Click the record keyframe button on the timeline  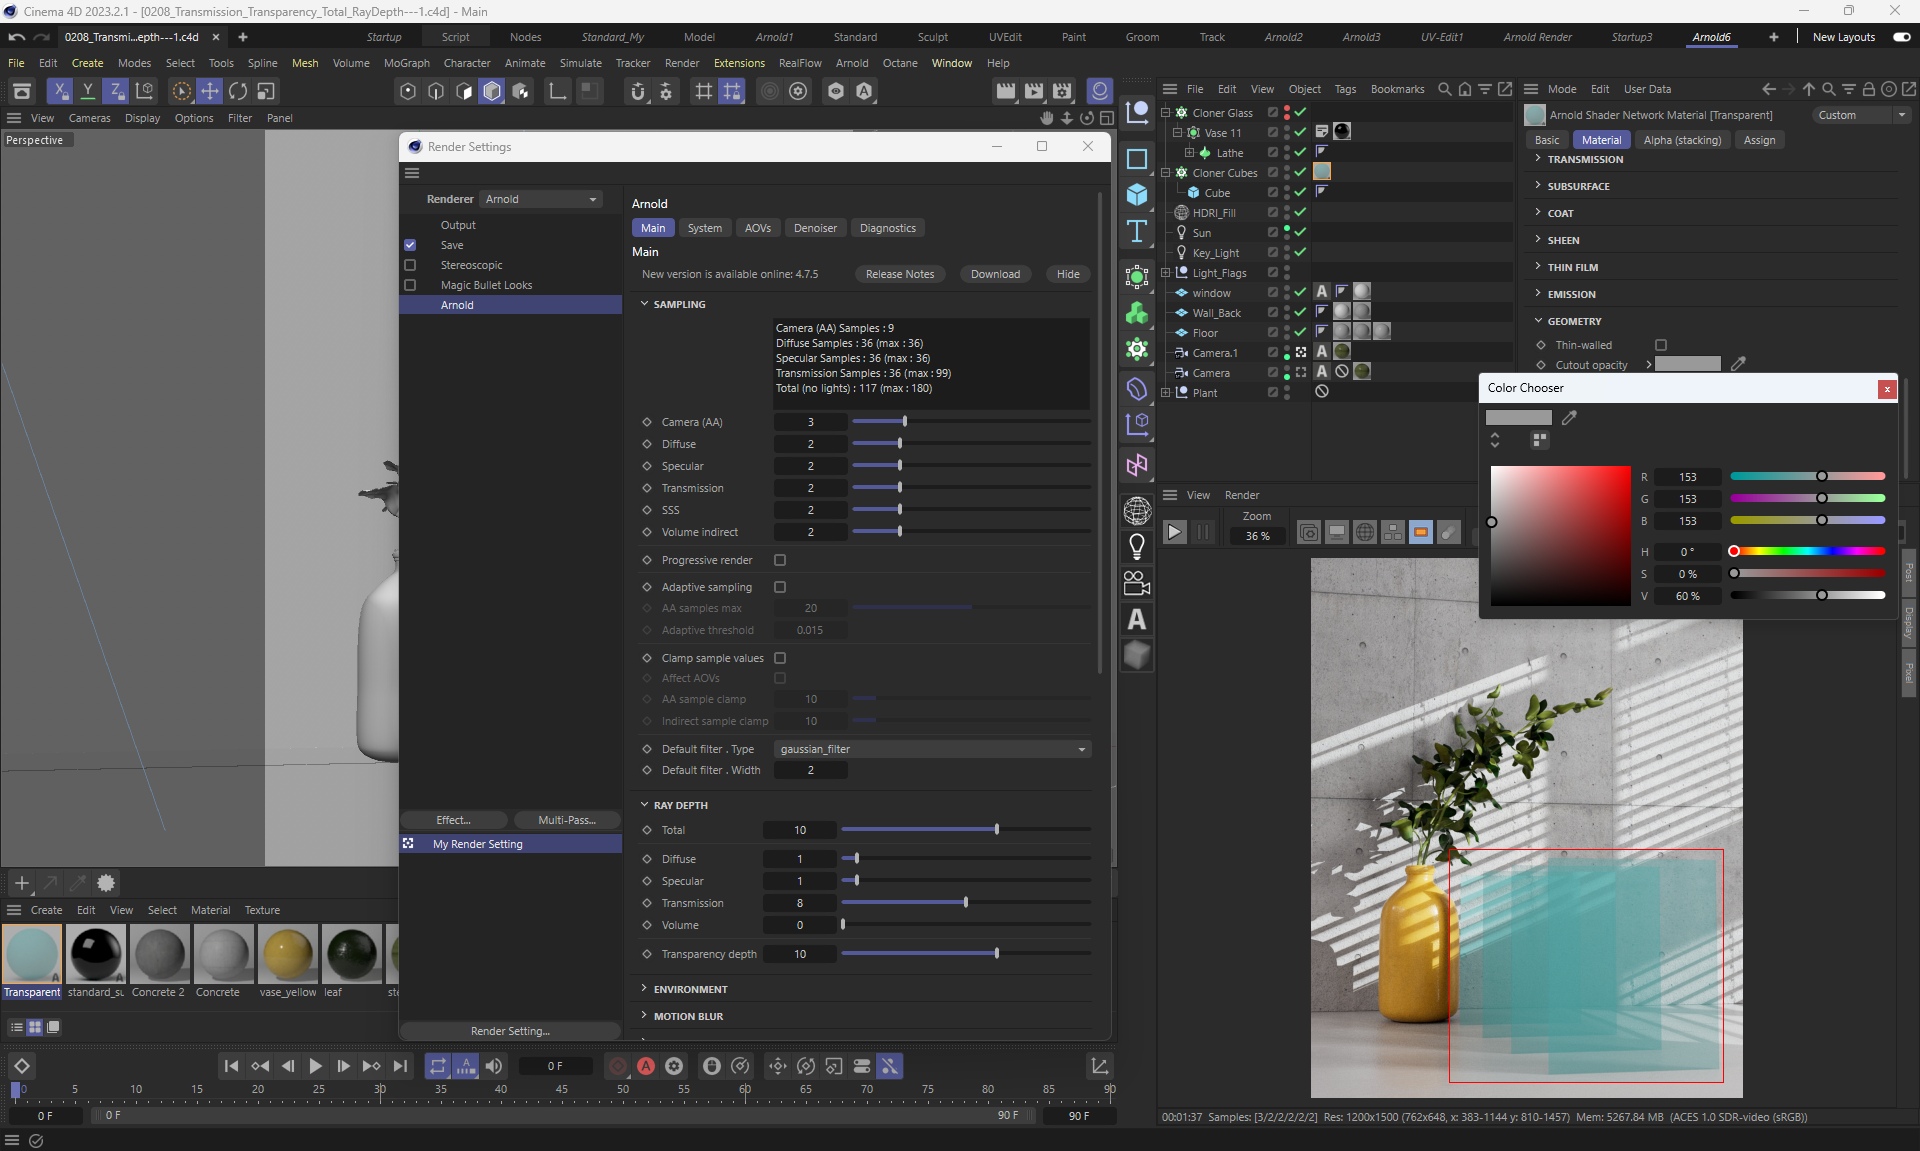point(619,1066)
